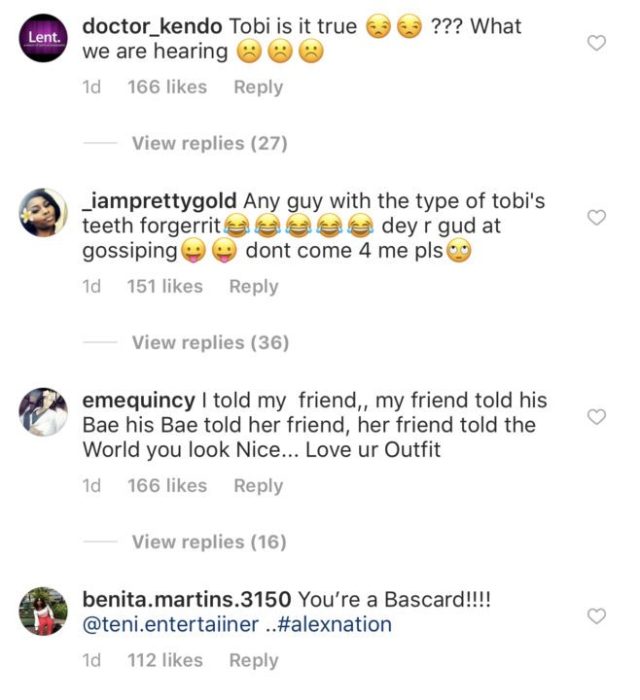The image size is (640, 700).
Task: Open doctor_kendo's Lent profile picture
Action: [x=44, y=36]
